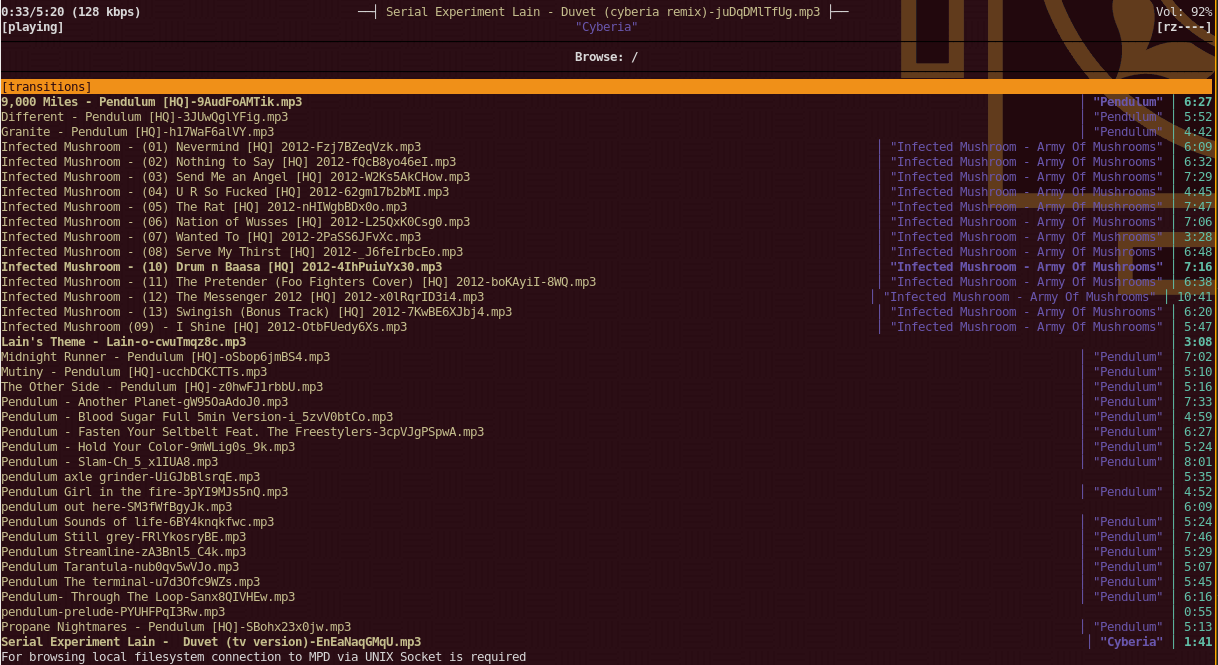Screen dimensions: 1218x665
Task: Select Midnight Runner - Pendulum track
Action: [x=607, y=357]
